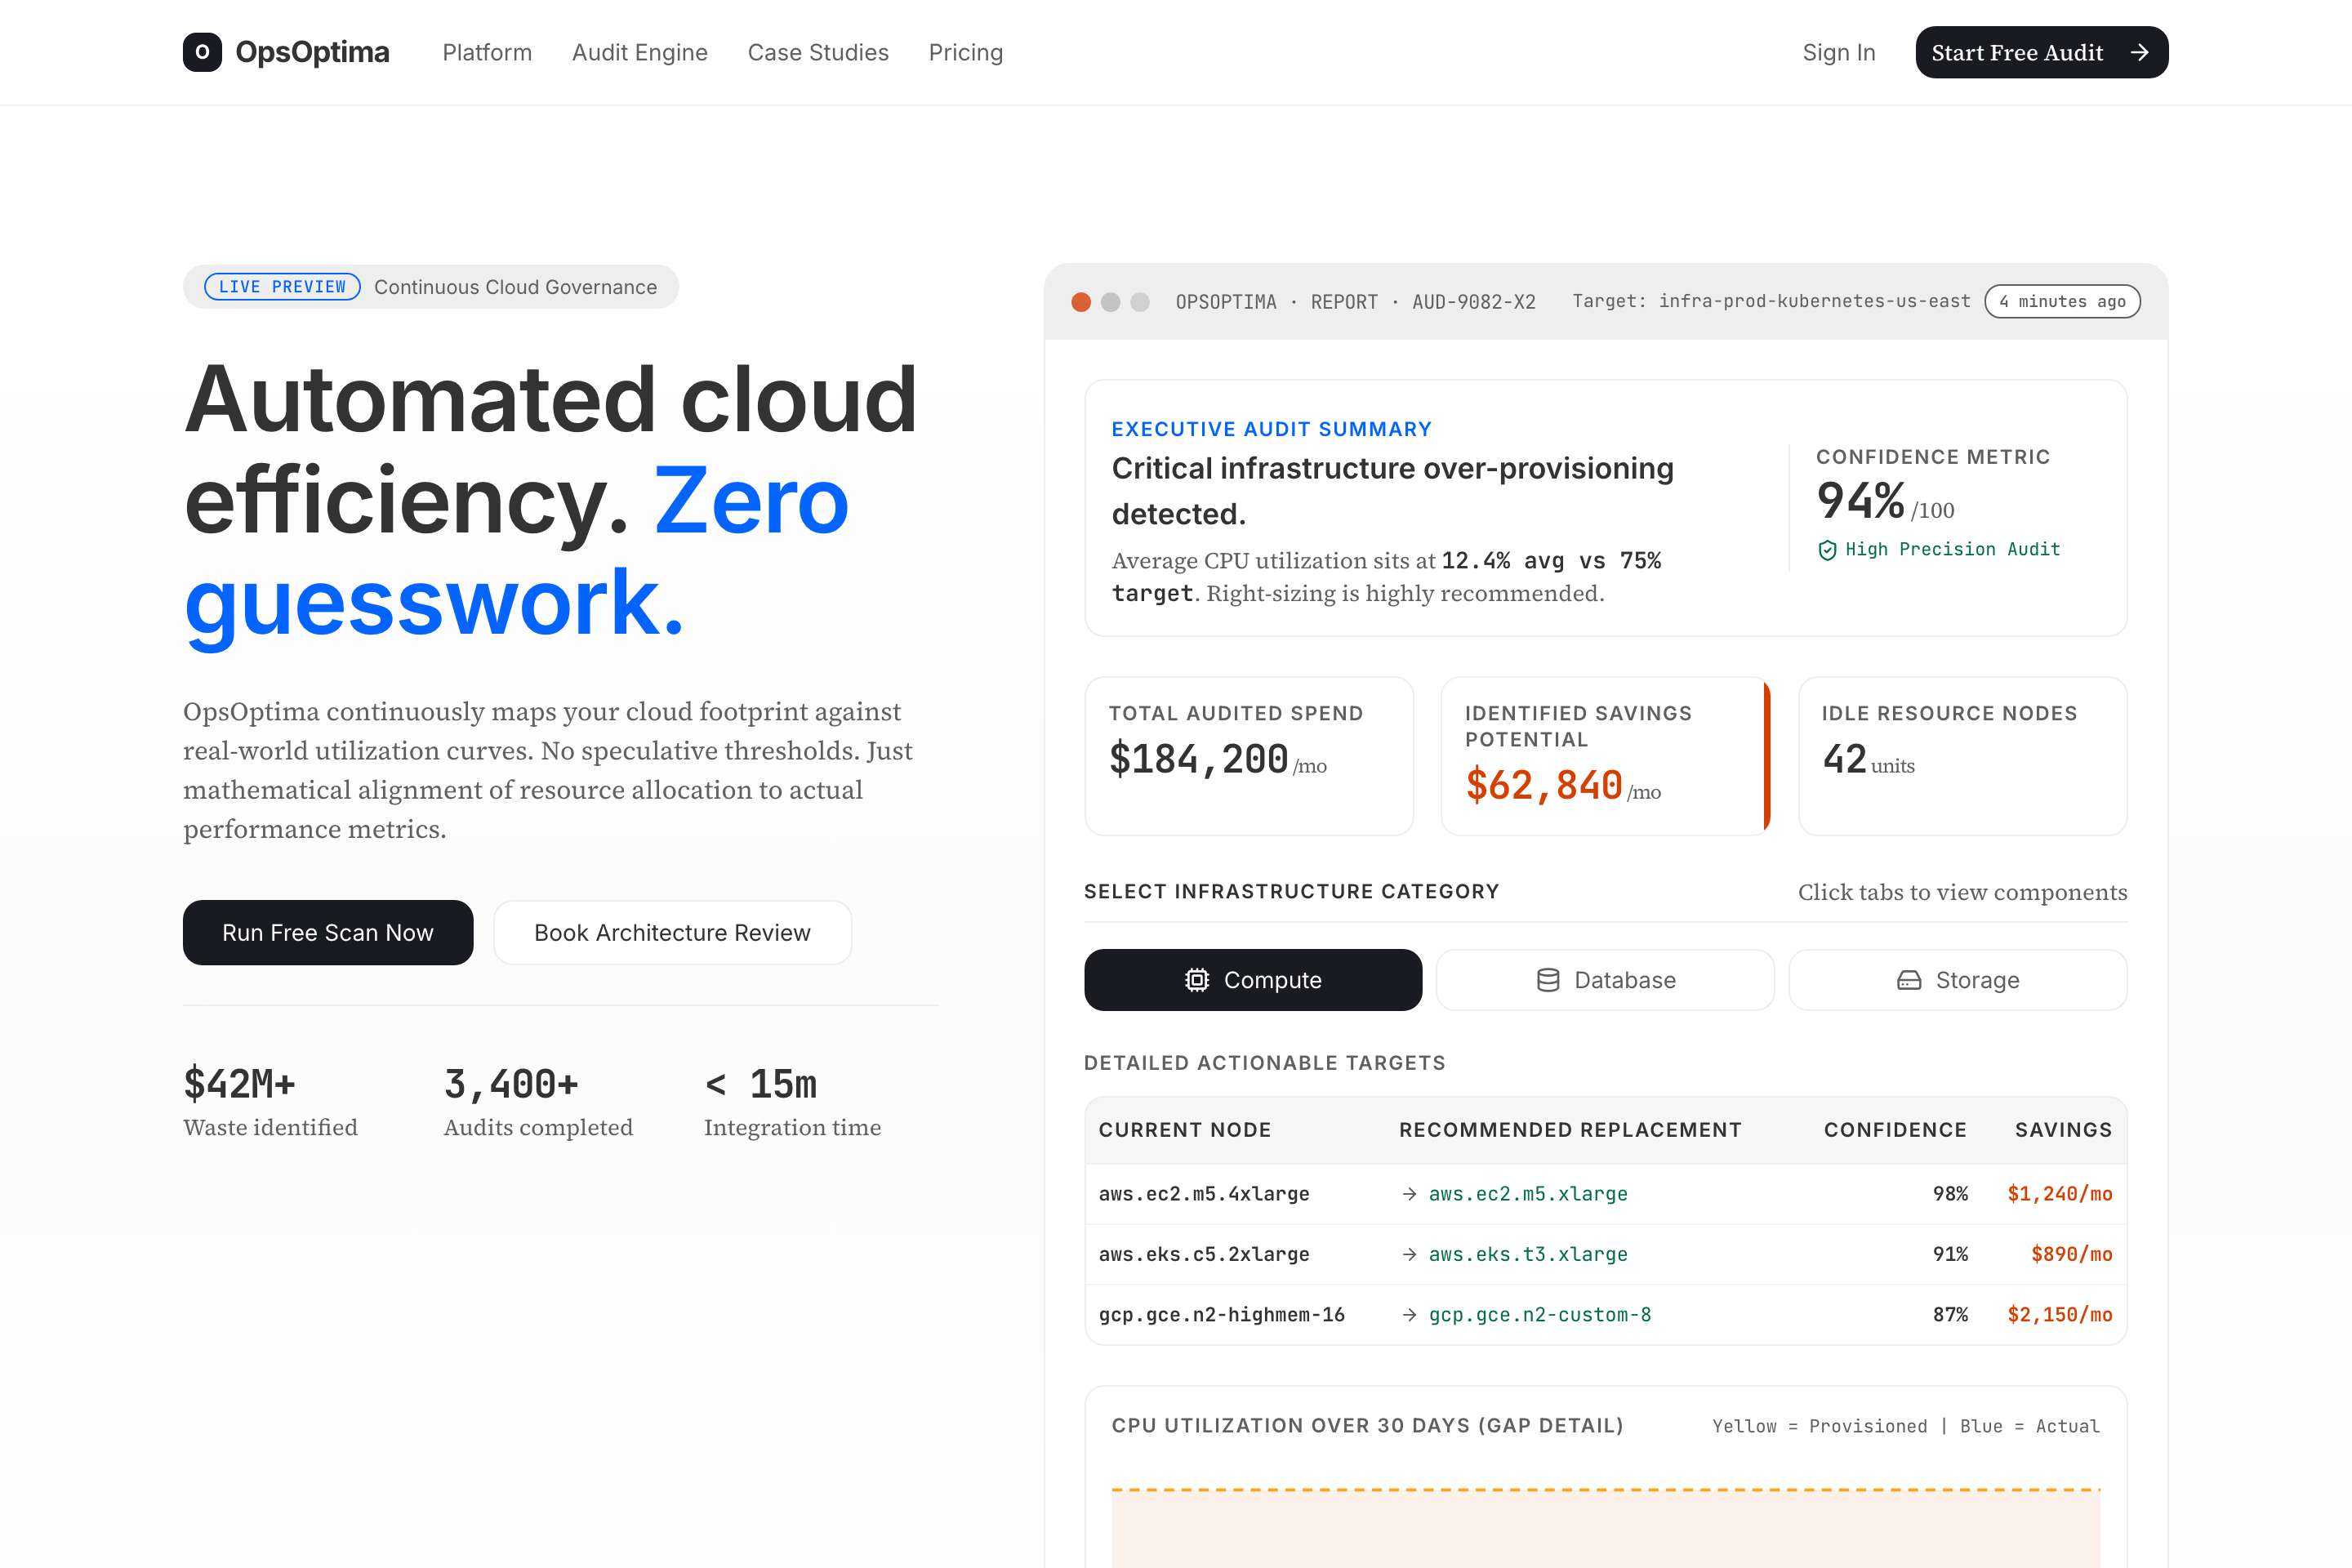Screen dimensions: 2352x1568
Task: Click the '< 15m' integration time stat
Action: point(761,1085)
